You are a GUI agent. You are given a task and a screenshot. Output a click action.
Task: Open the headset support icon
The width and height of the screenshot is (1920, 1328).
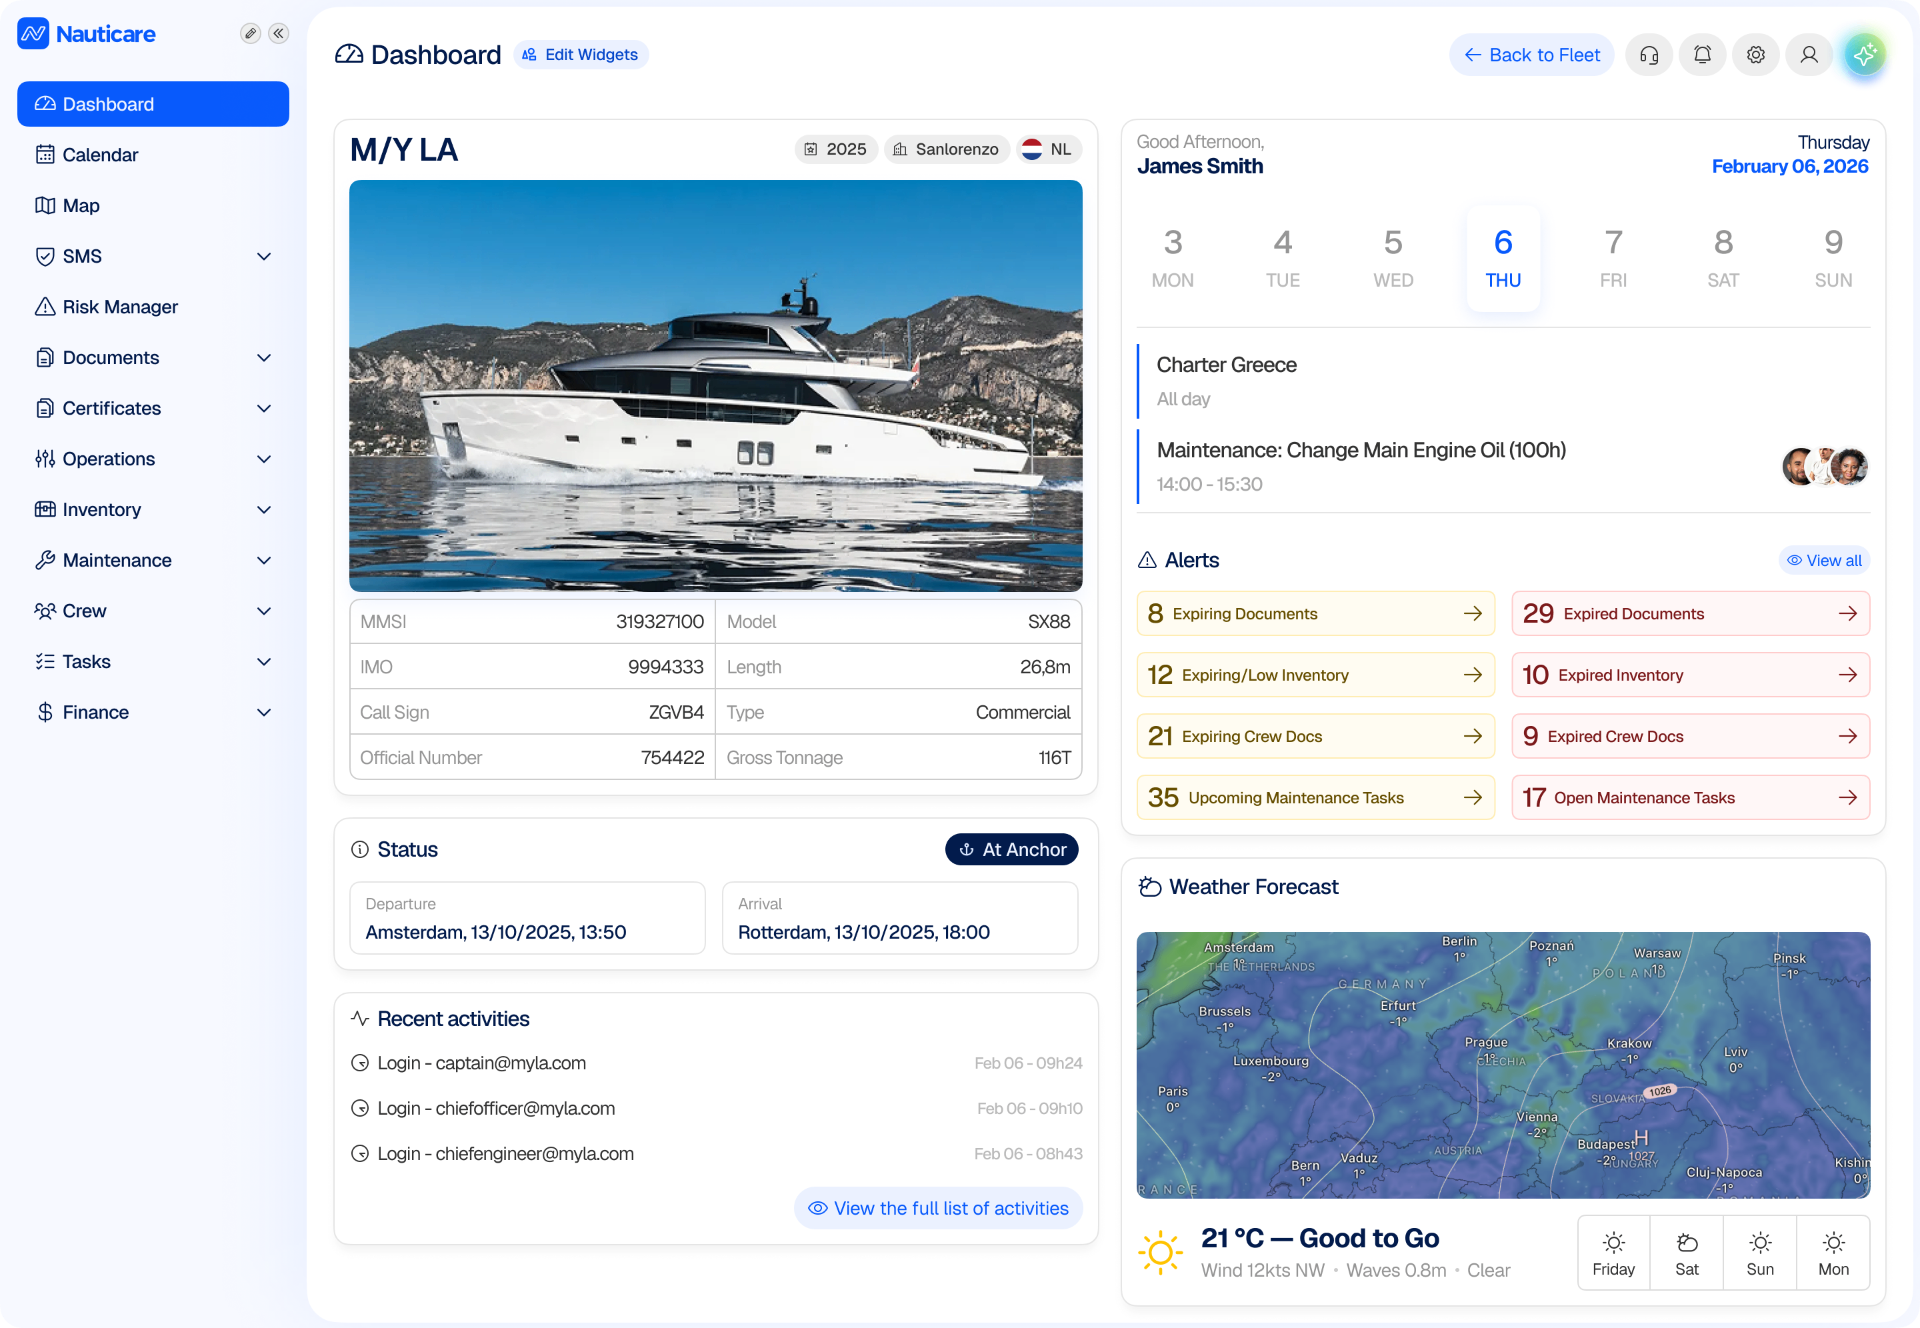(x=1649, y=55)
